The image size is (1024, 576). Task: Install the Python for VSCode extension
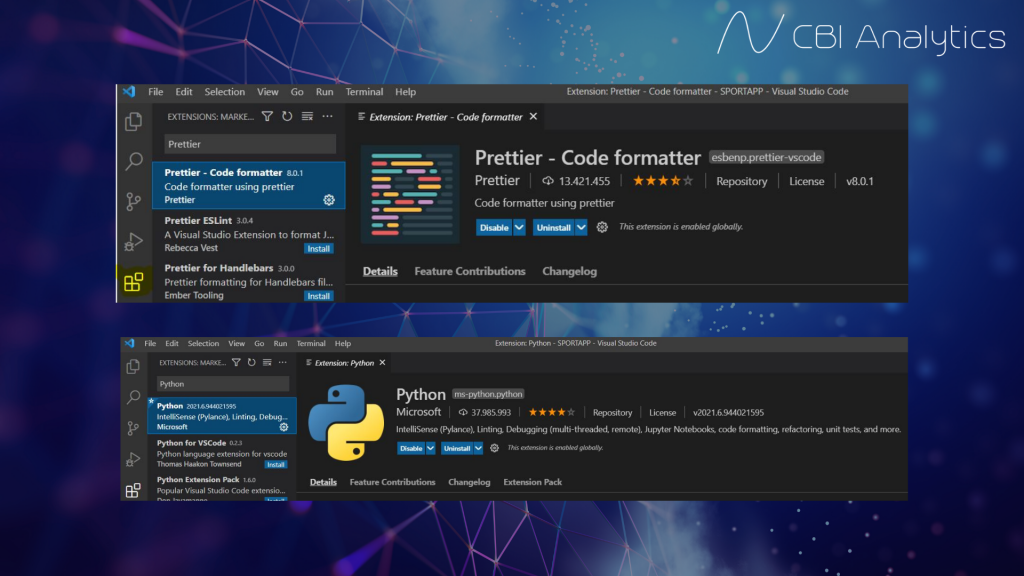point(276,464)
